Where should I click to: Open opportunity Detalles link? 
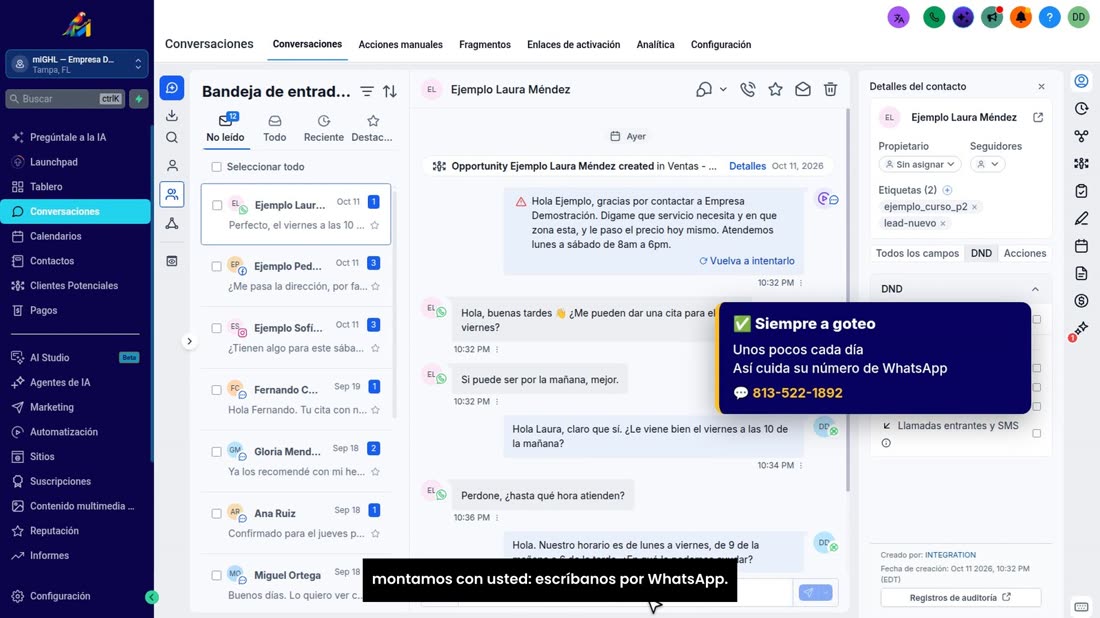pyautogui.click(x=747, y=166)
